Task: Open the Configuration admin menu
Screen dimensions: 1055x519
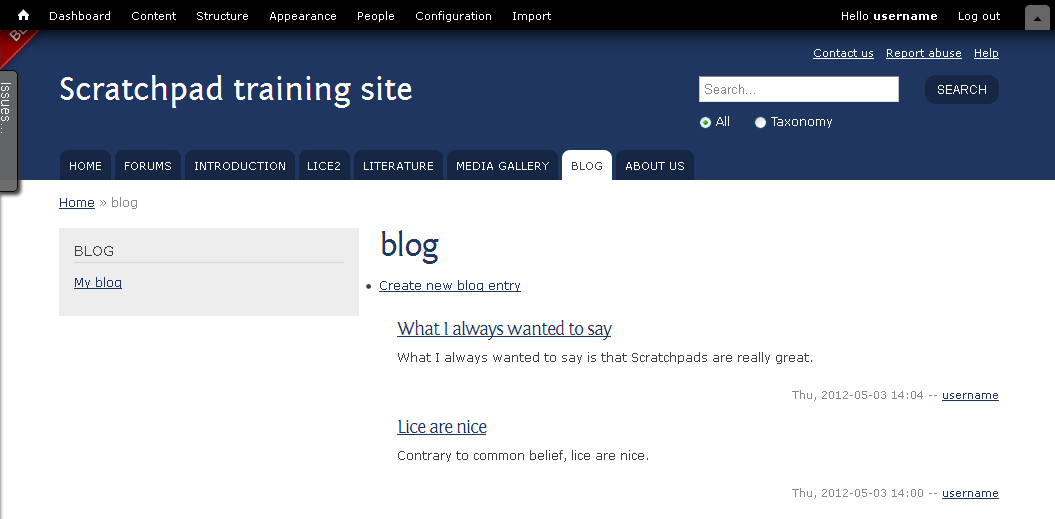Action: [453, 16]
